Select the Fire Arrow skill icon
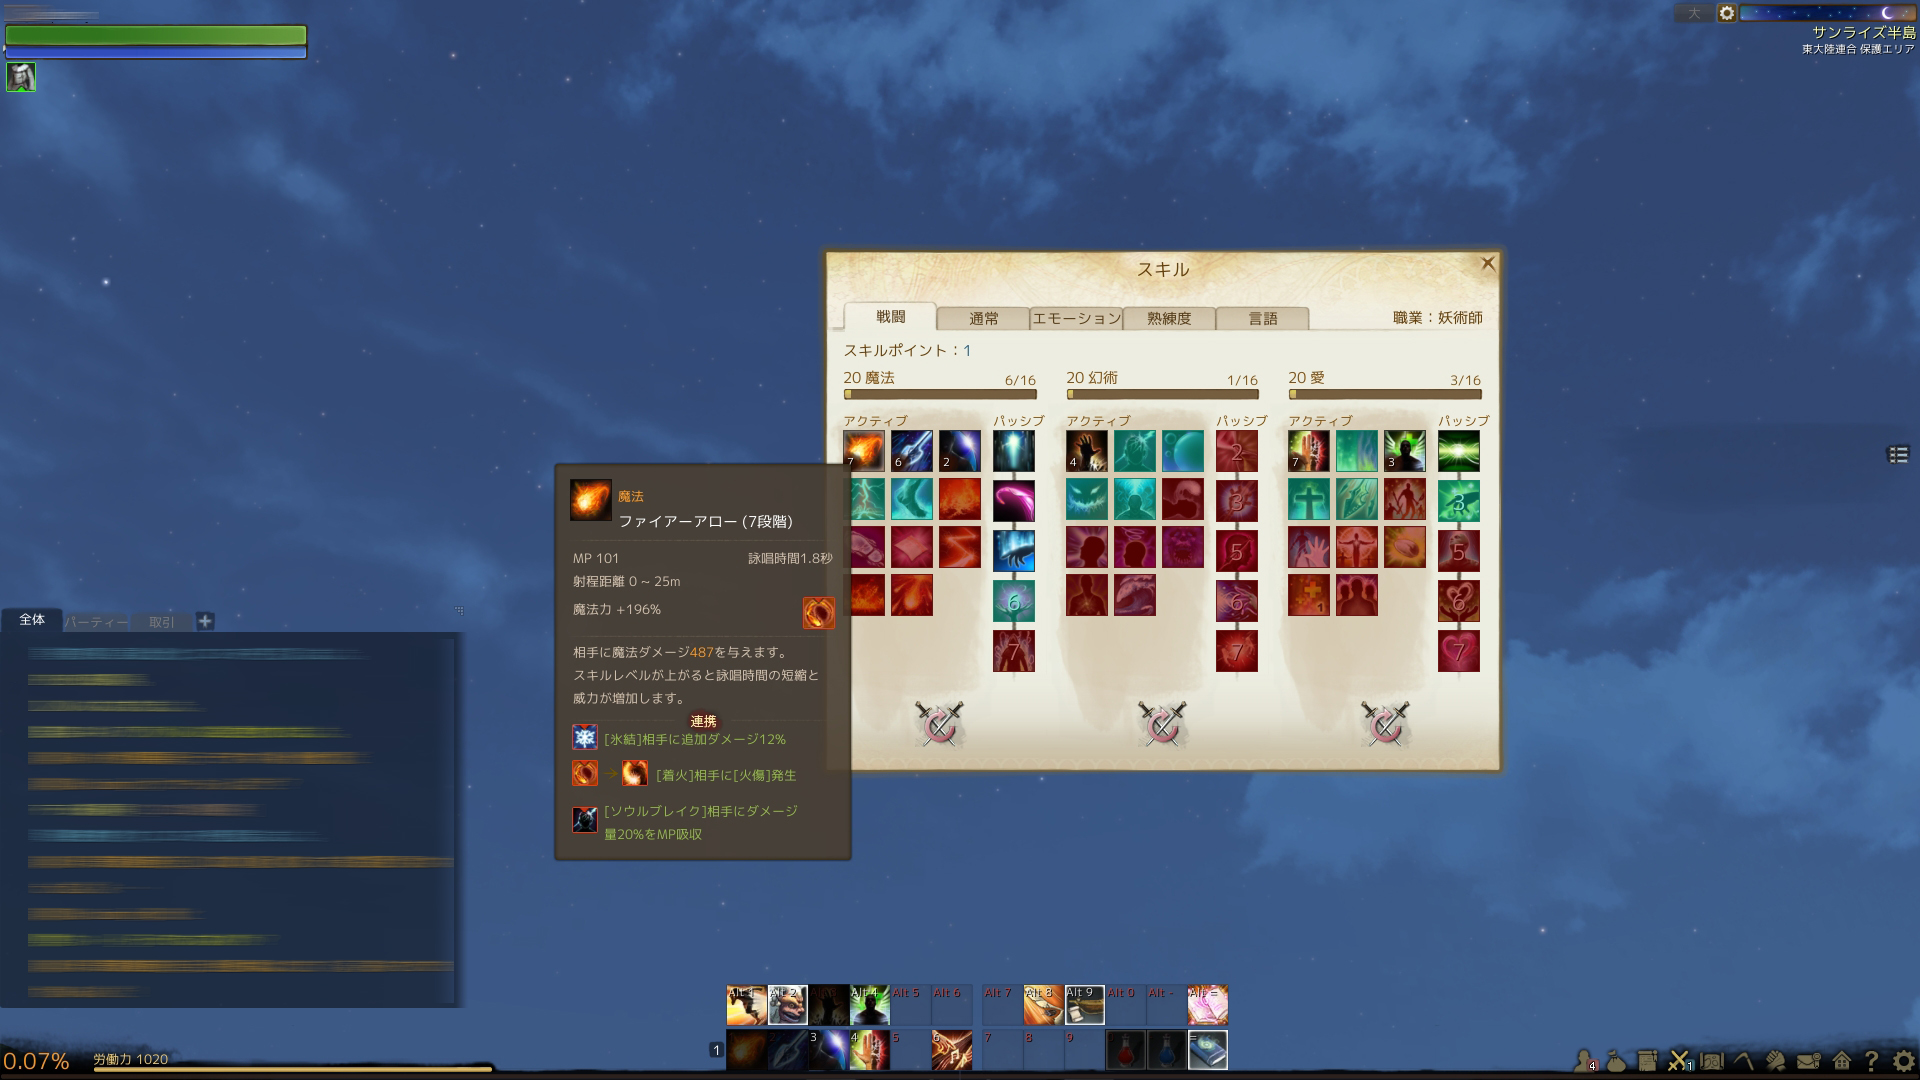Screen dimensions: 1920x1080 coord(864,451)
